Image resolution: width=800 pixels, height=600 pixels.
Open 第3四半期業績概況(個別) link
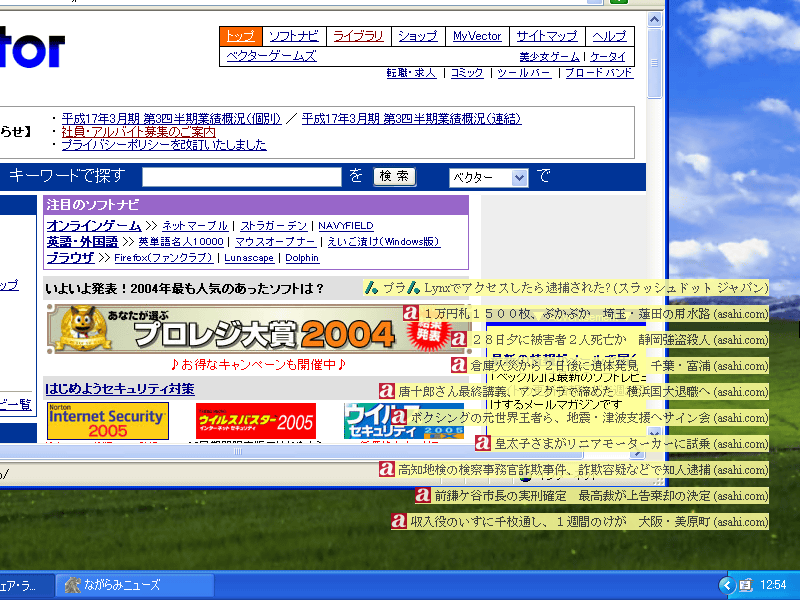(171, 119)
